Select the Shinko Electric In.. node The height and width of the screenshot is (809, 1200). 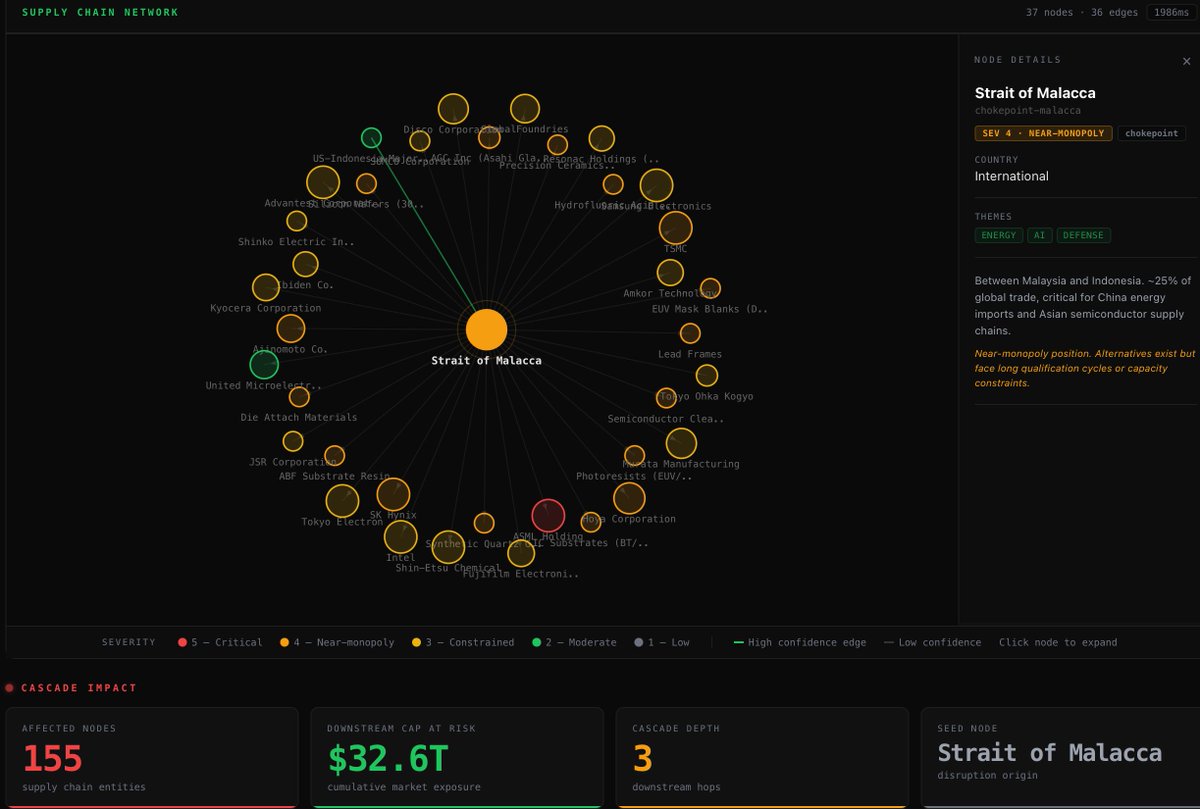(297, 221)
